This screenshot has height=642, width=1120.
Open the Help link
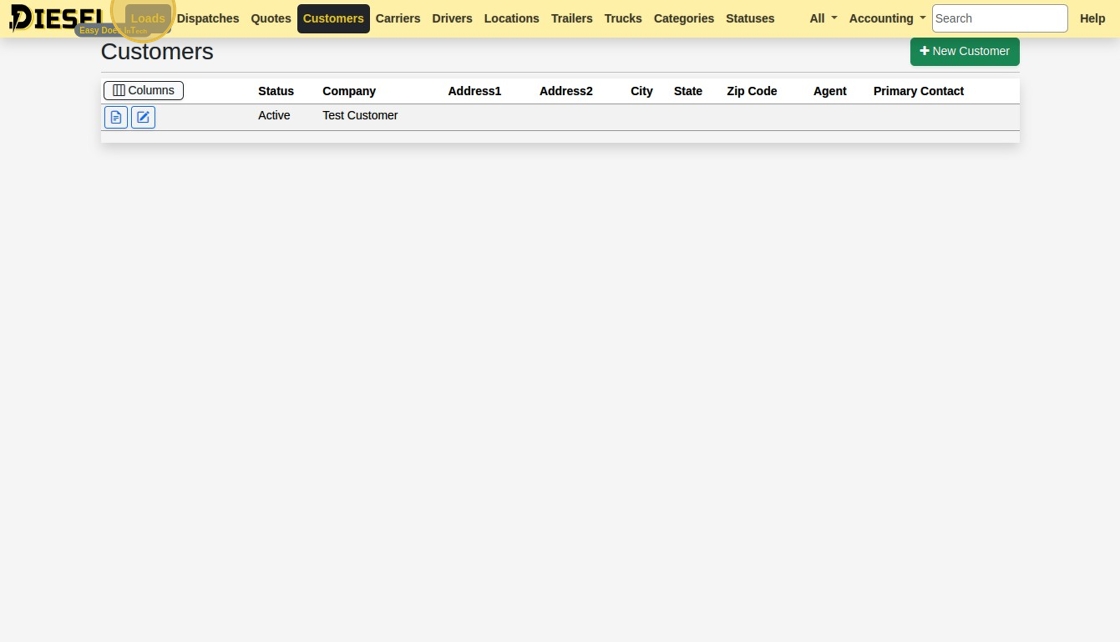point(1092,19)
